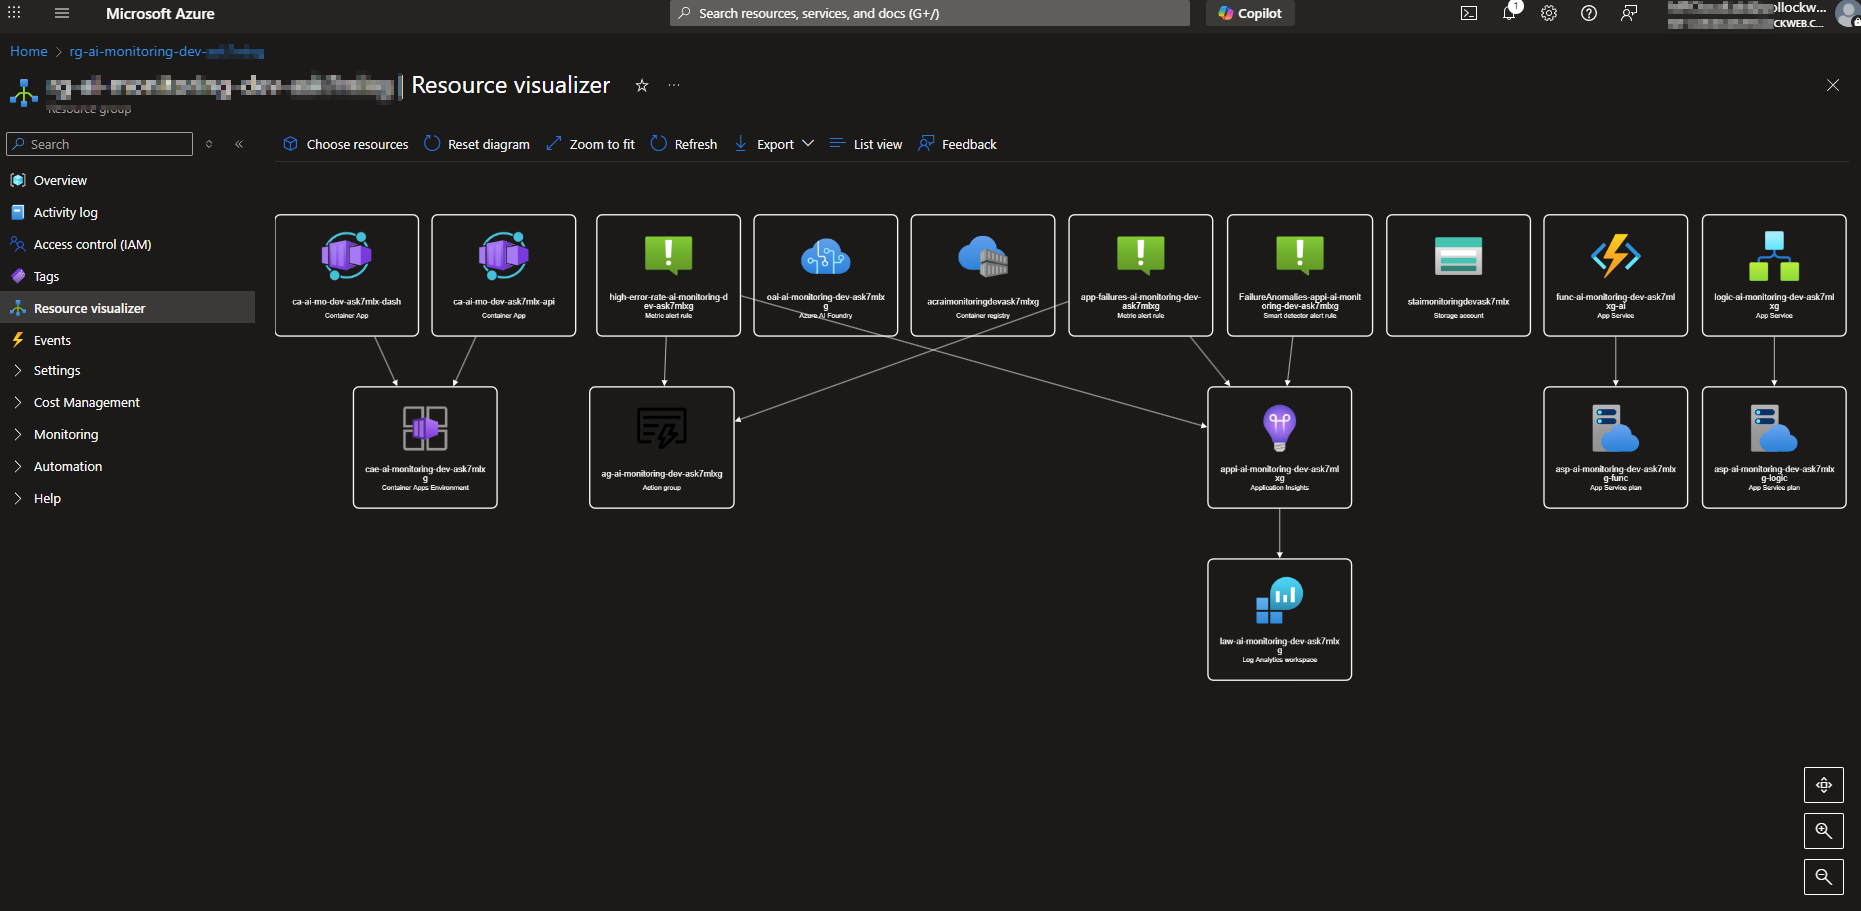Zoom in on the diagram
Viewport: 1861px width, 911px height.
tap(1824, 831)
